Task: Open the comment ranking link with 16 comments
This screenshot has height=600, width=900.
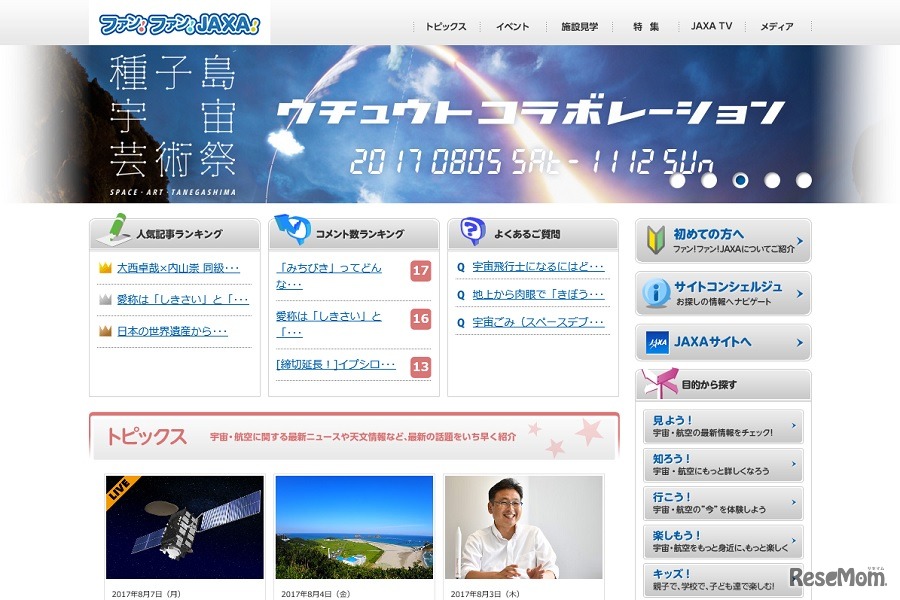Action: 328,324
